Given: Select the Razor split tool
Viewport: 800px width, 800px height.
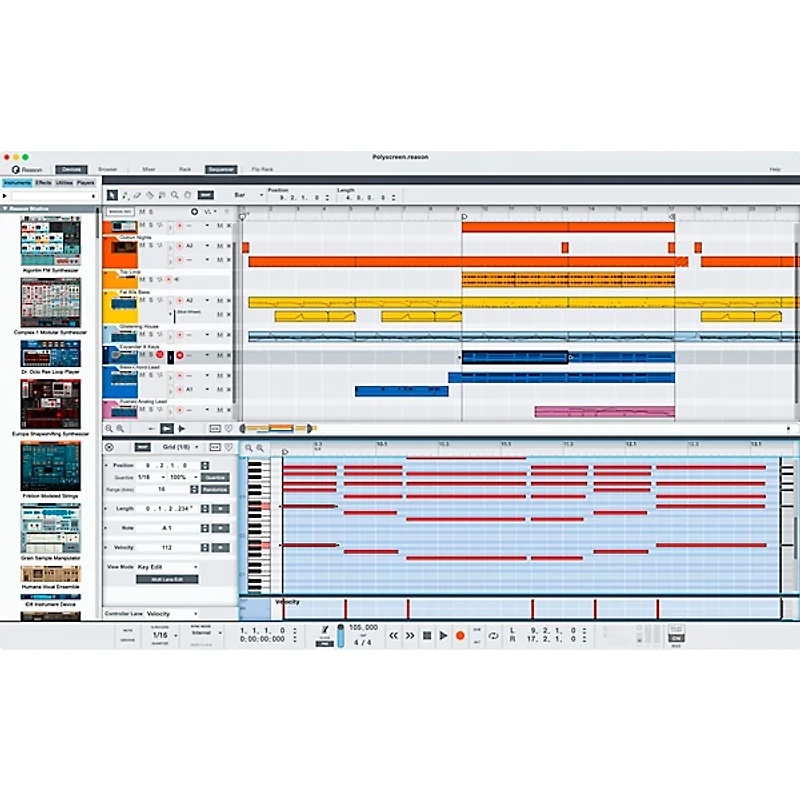Looking at the screenshot, I should pos(149,197).
